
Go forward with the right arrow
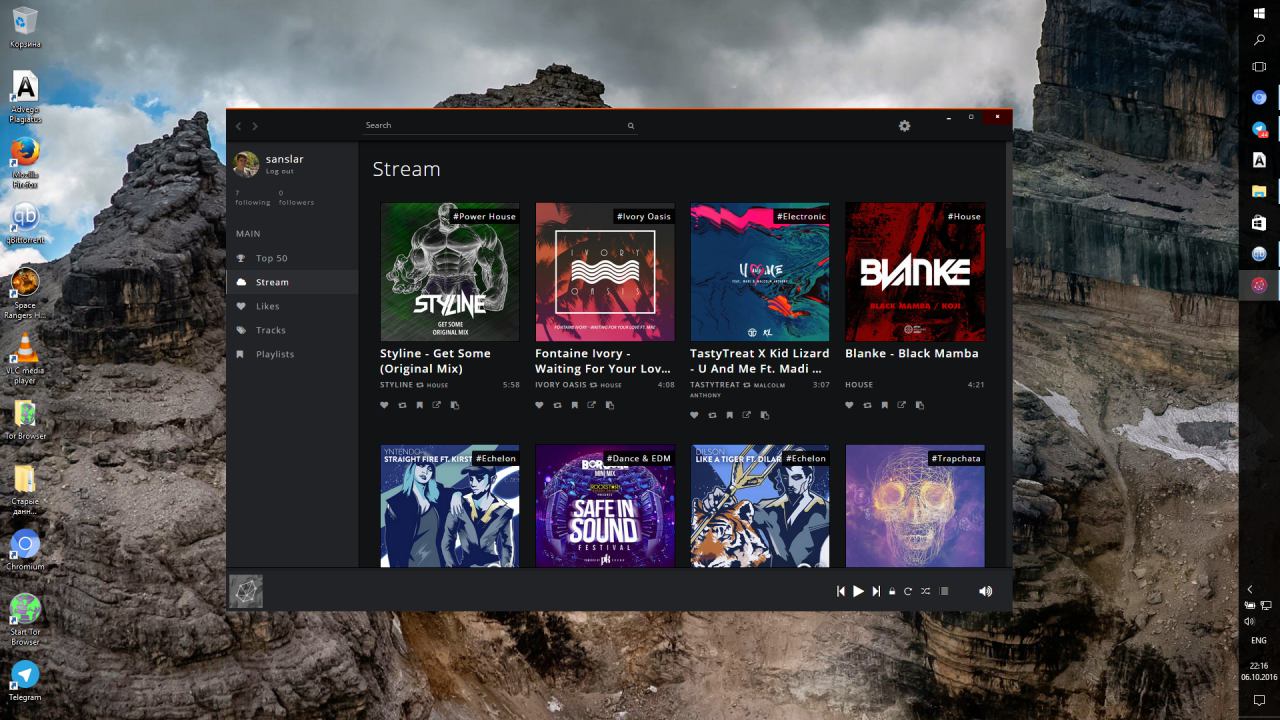coord(255,126)
